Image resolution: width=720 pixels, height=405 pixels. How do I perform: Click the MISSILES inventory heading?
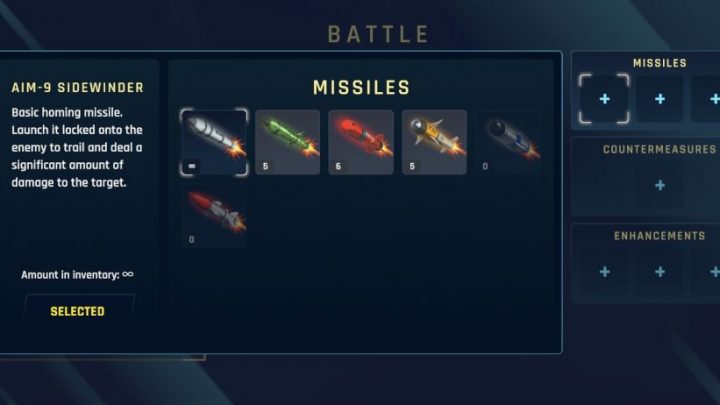pos(361,87)
